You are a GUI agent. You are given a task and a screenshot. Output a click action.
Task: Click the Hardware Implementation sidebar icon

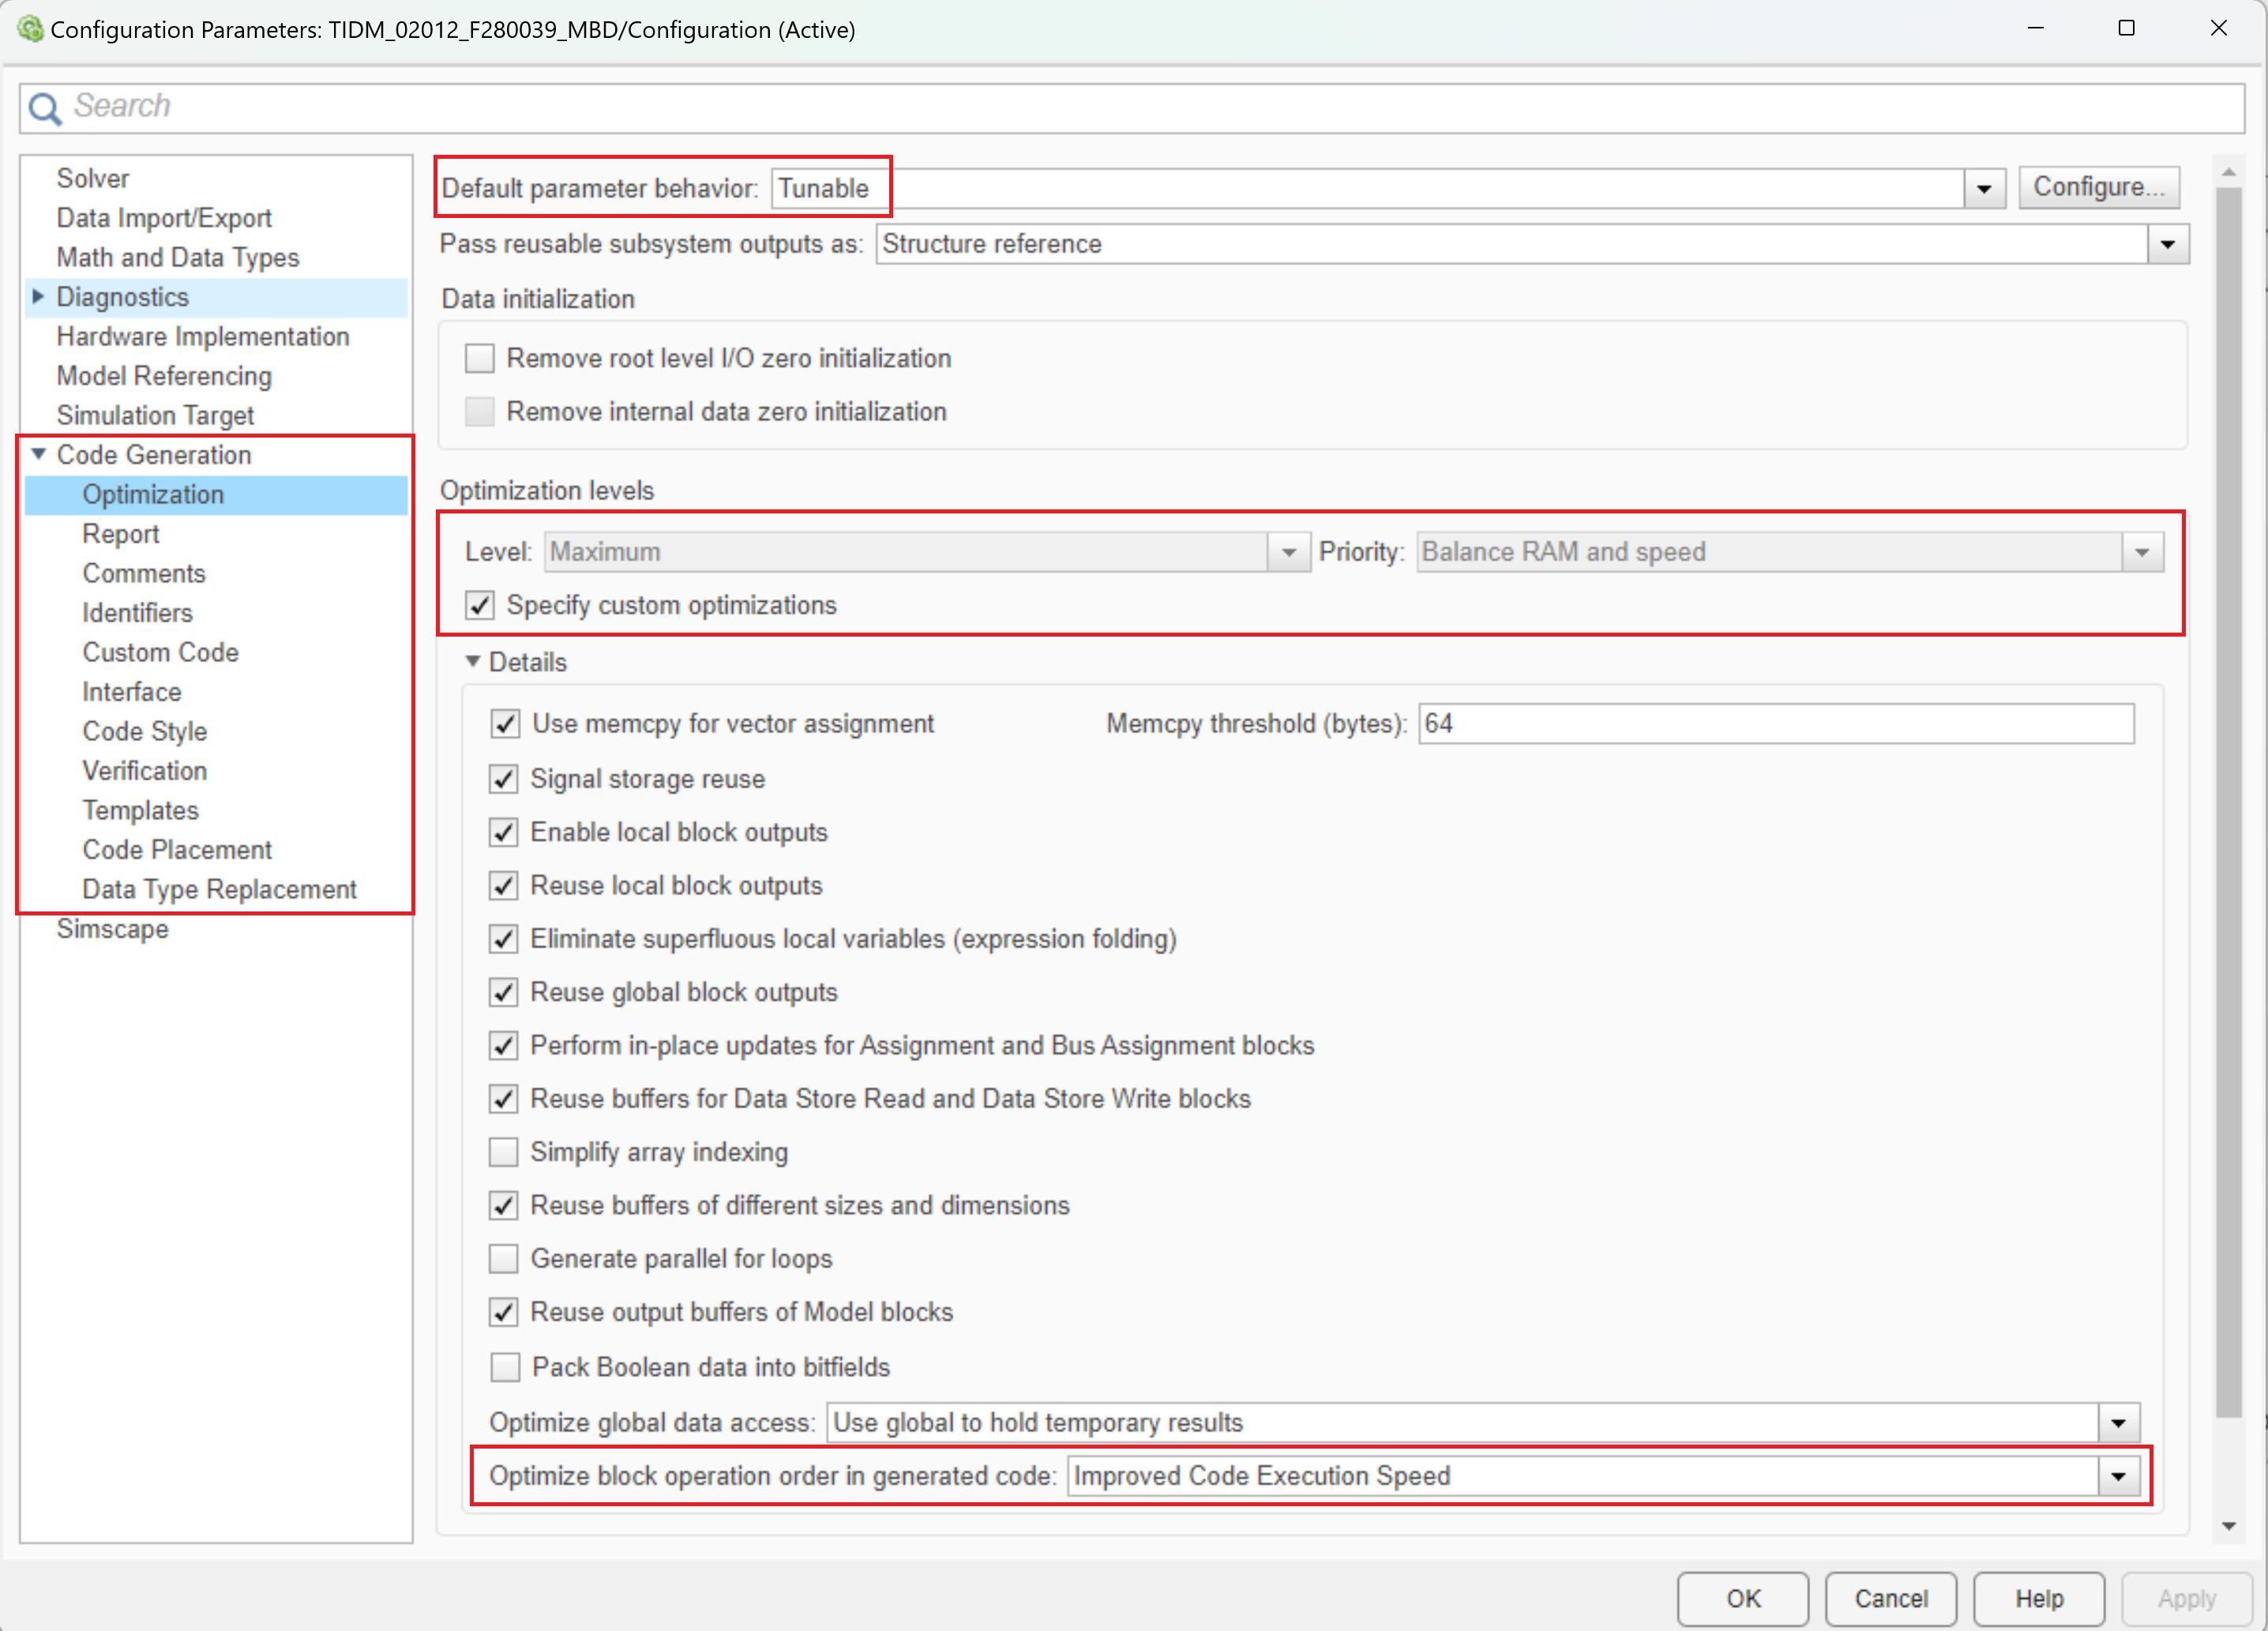[197, 336]
